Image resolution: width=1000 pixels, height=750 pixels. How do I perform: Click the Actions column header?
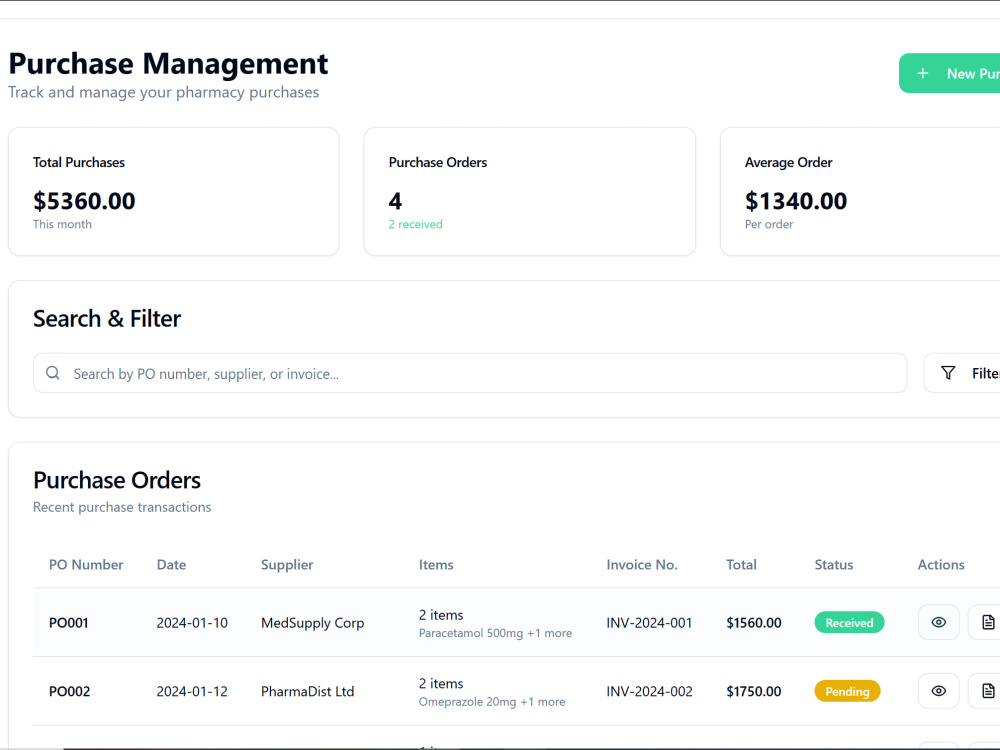941,564
